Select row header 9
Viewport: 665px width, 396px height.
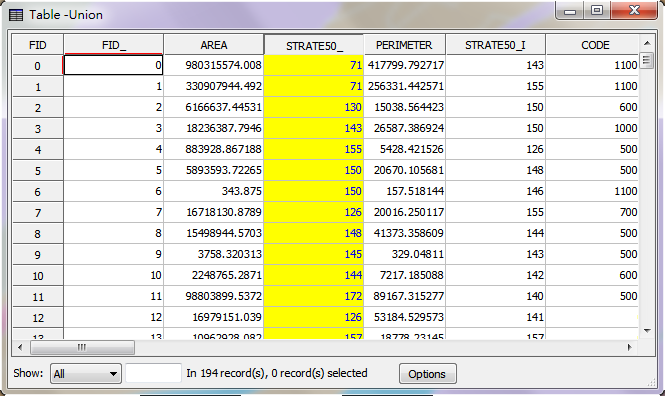(x=38, y=255)
